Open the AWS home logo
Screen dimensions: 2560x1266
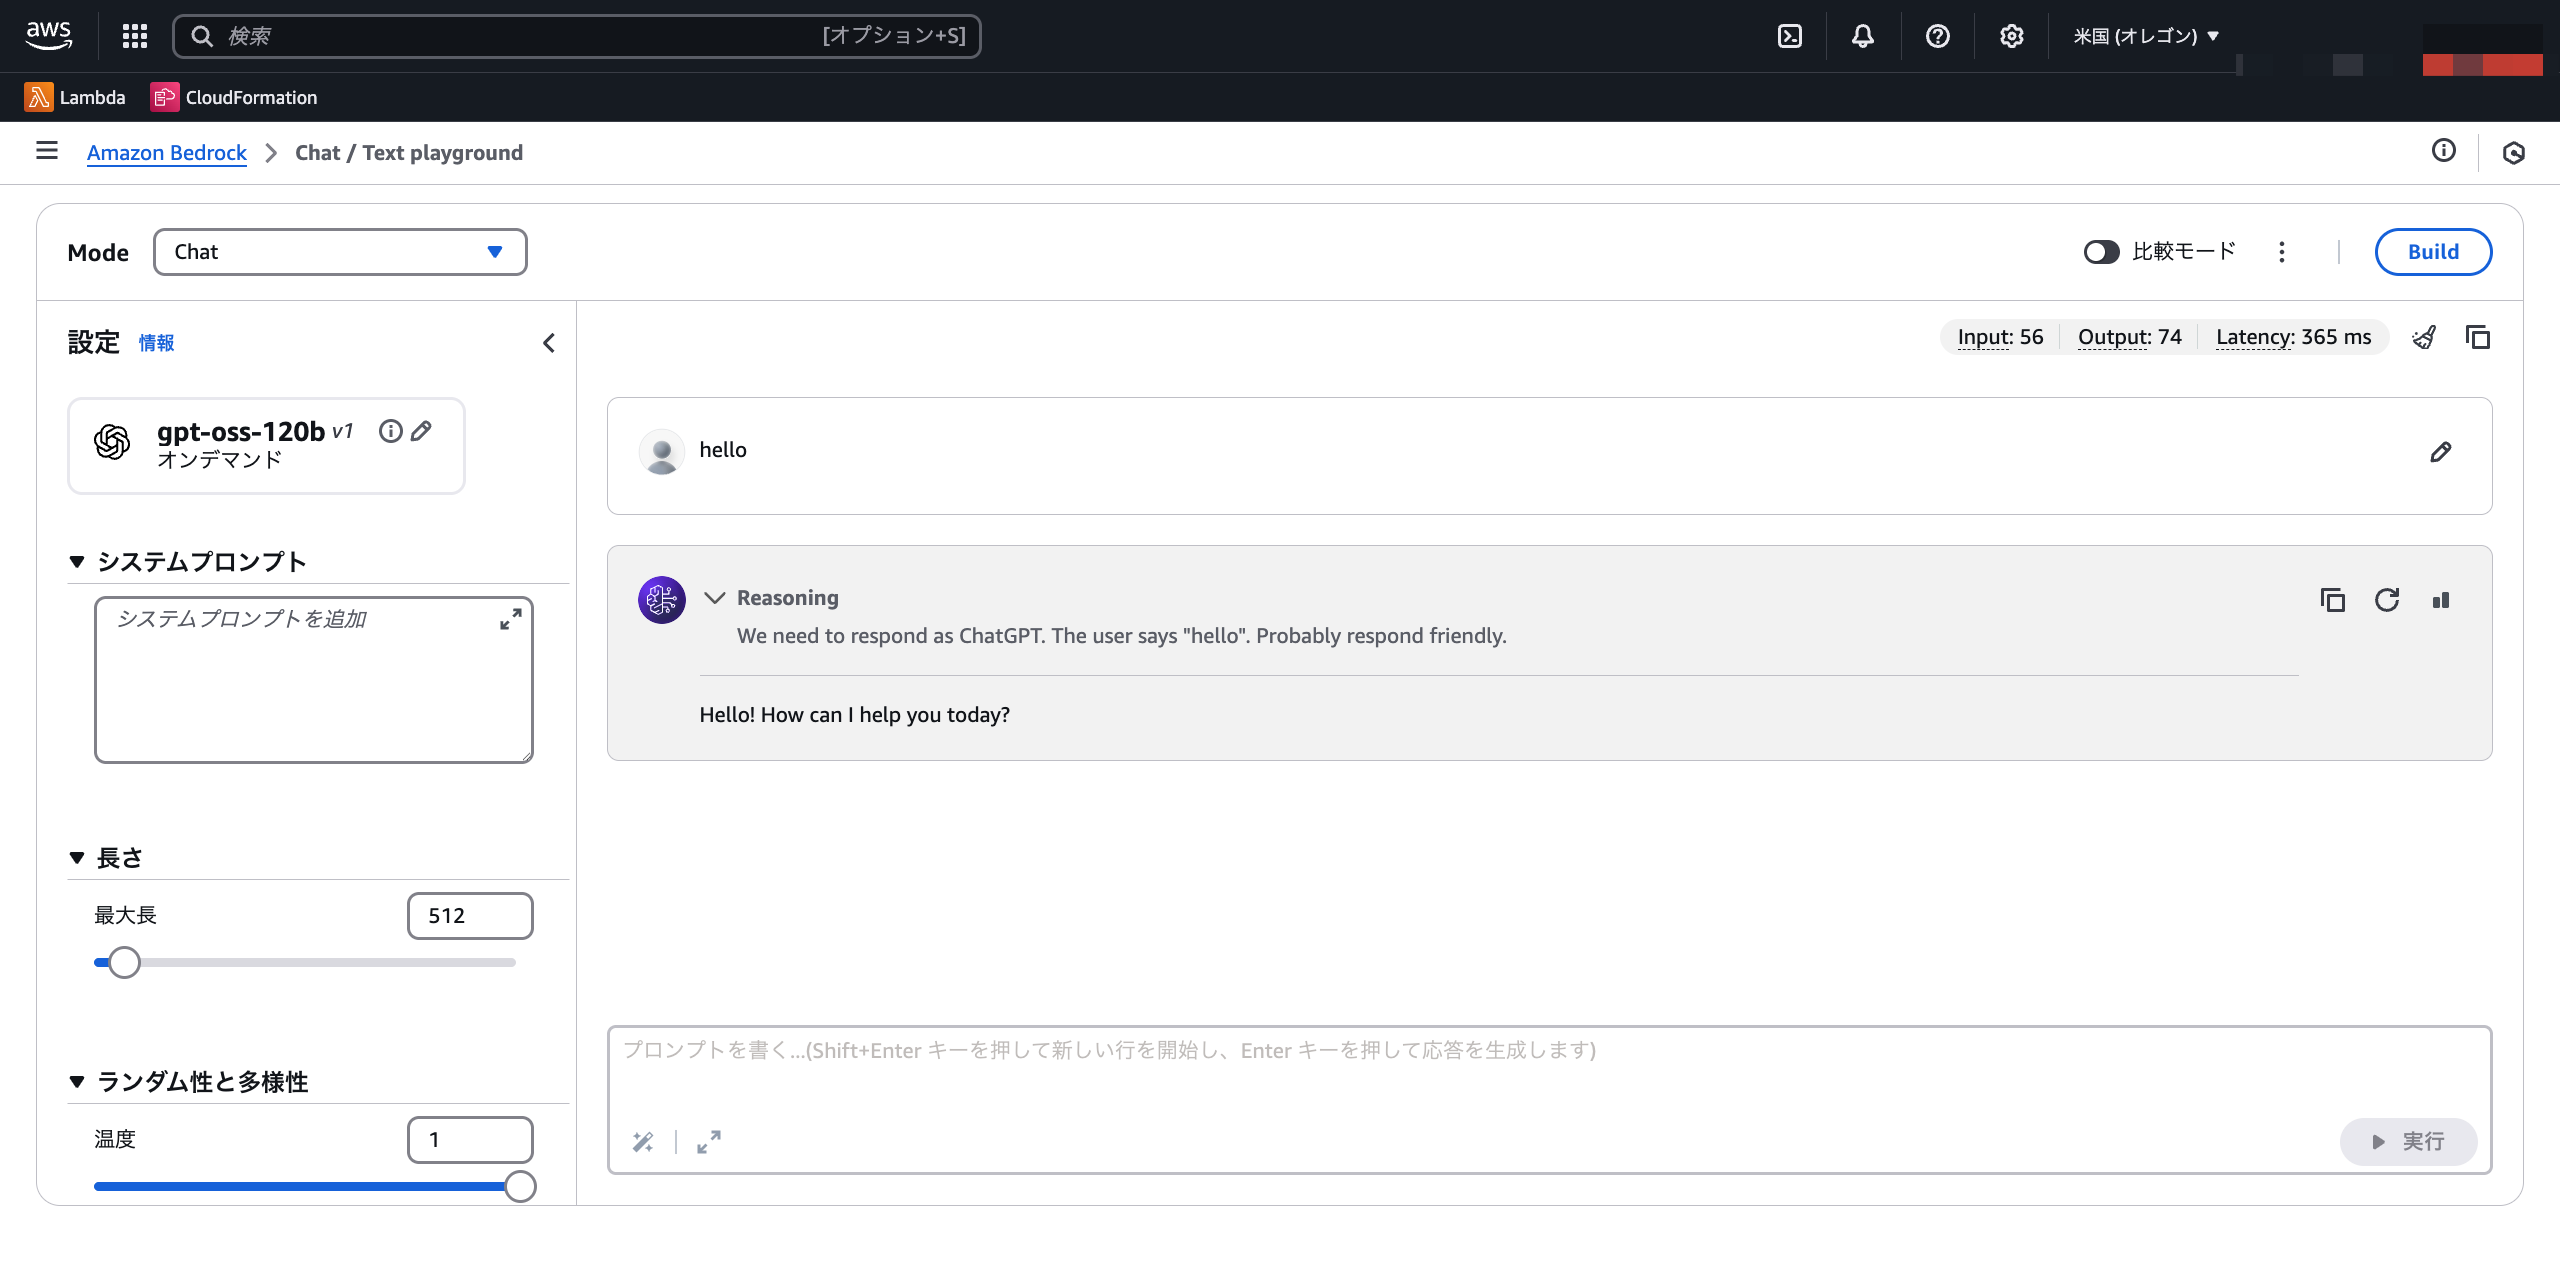[x=48, y=35]
